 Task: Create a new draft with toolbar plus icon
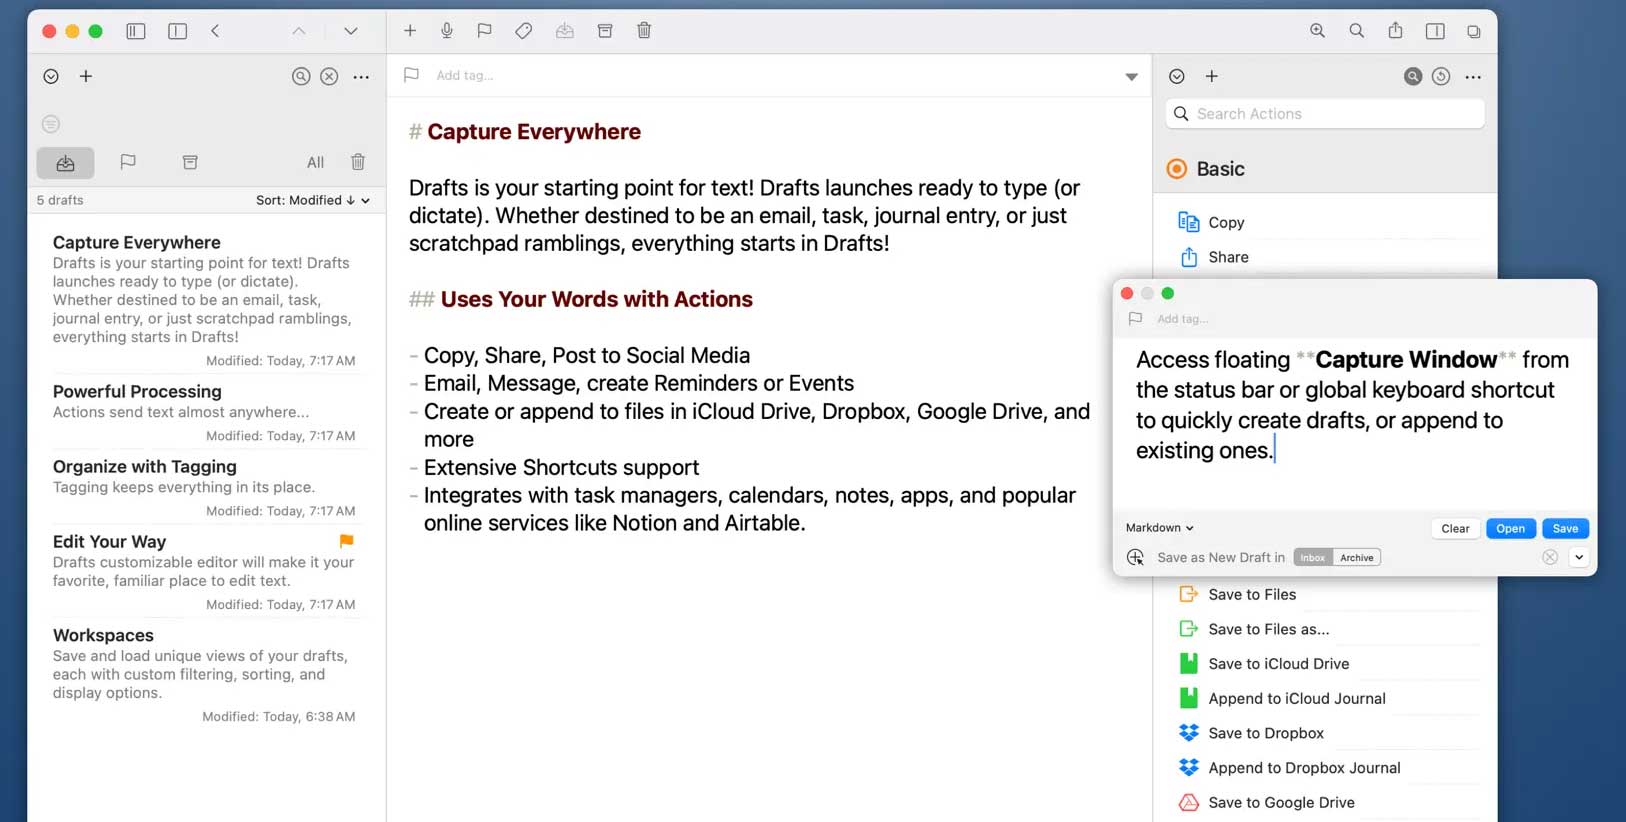tap(410, 31)
